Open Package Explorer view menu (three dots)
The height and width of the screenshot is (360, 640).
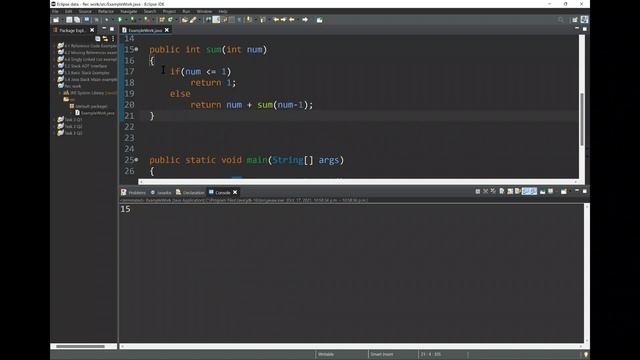pos(113,39)
